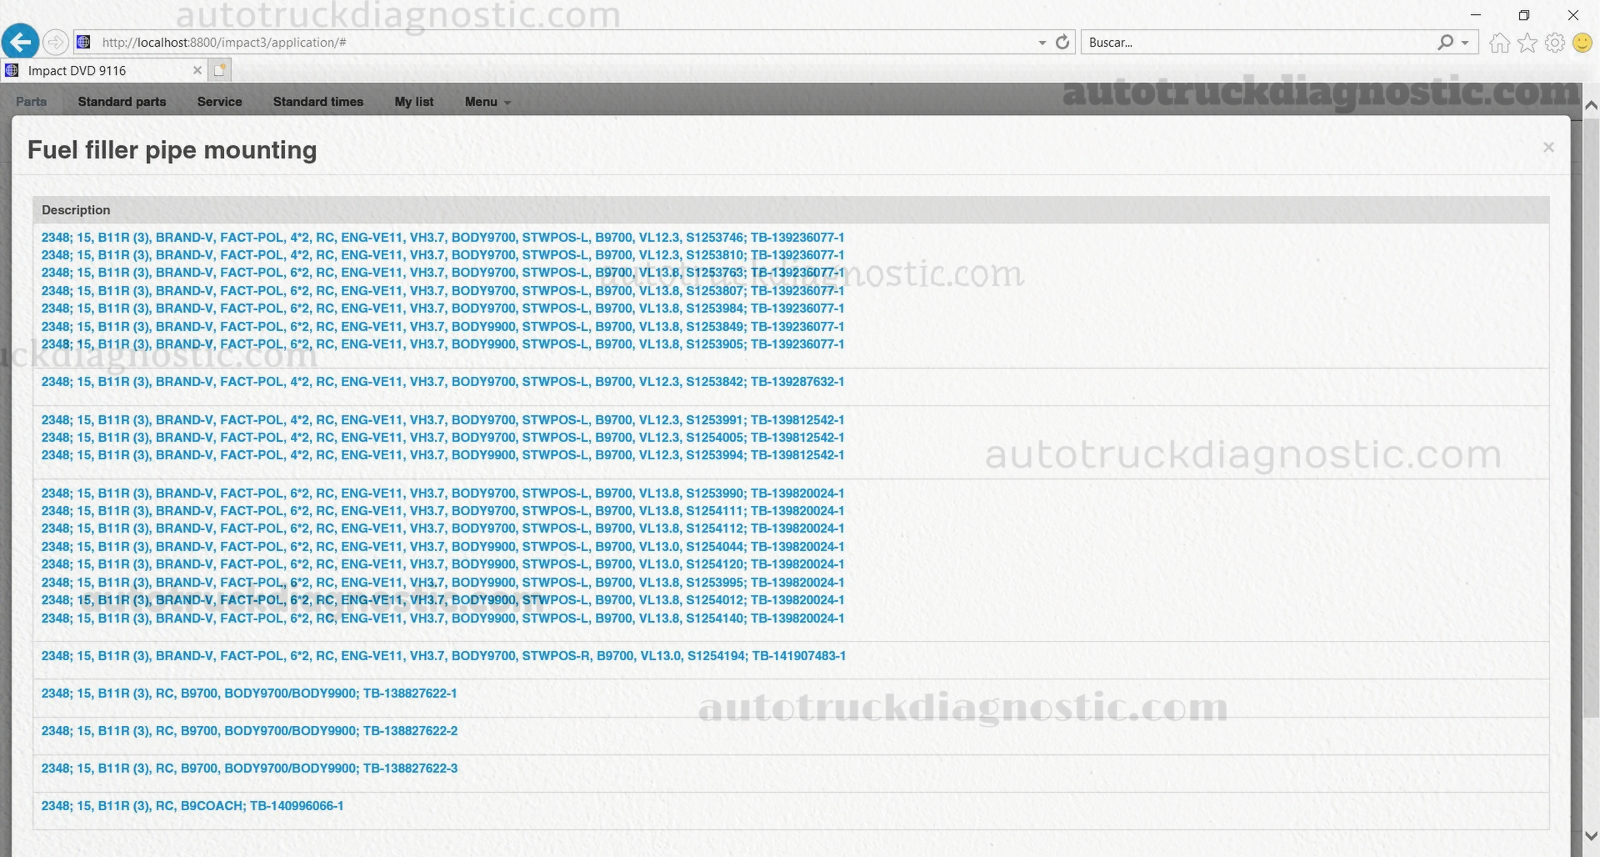The height and width of the screenshot is (857, 1600).
Task: Expand the address bar history dropdown
Action: [x=1042, y=43]
